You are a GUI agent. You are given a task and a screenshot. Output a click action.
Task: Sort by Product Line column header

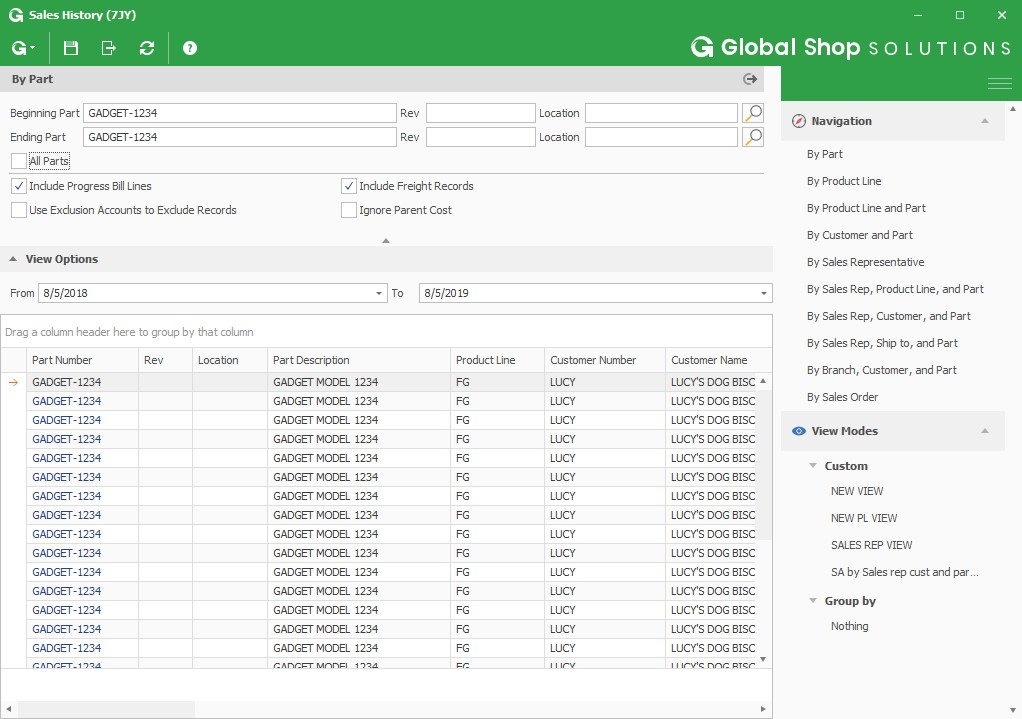497,360
